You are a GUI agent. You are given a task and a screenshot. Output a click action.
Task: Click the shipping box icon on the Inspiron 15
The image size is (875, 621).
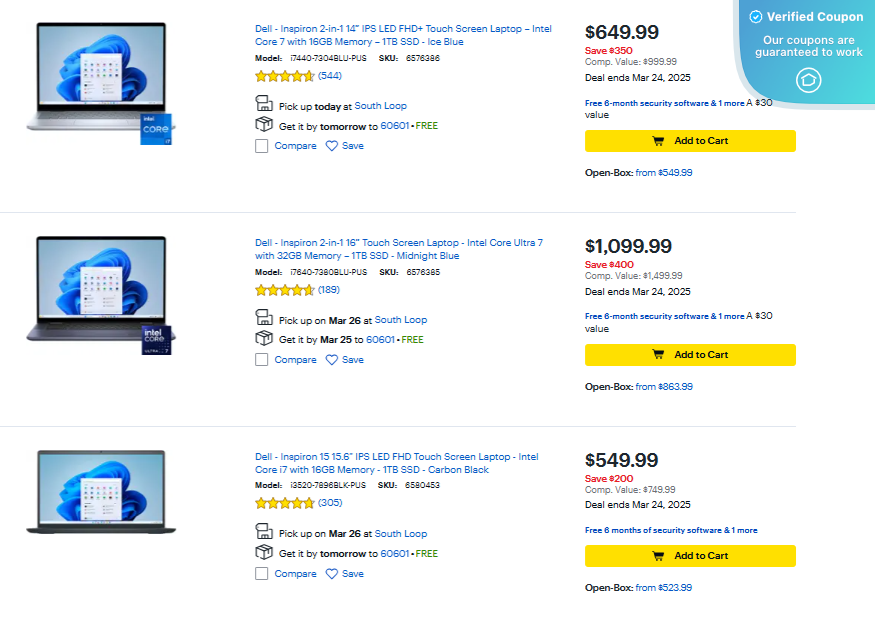coord(264,552)
